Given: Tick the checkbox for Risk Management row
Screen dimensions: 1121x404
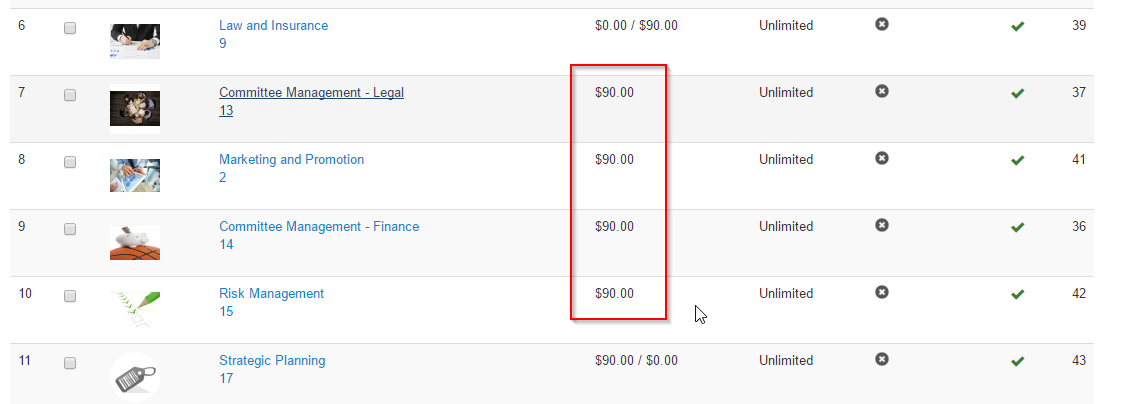Looking at the screenshot, I should click(x=70, y=295).
